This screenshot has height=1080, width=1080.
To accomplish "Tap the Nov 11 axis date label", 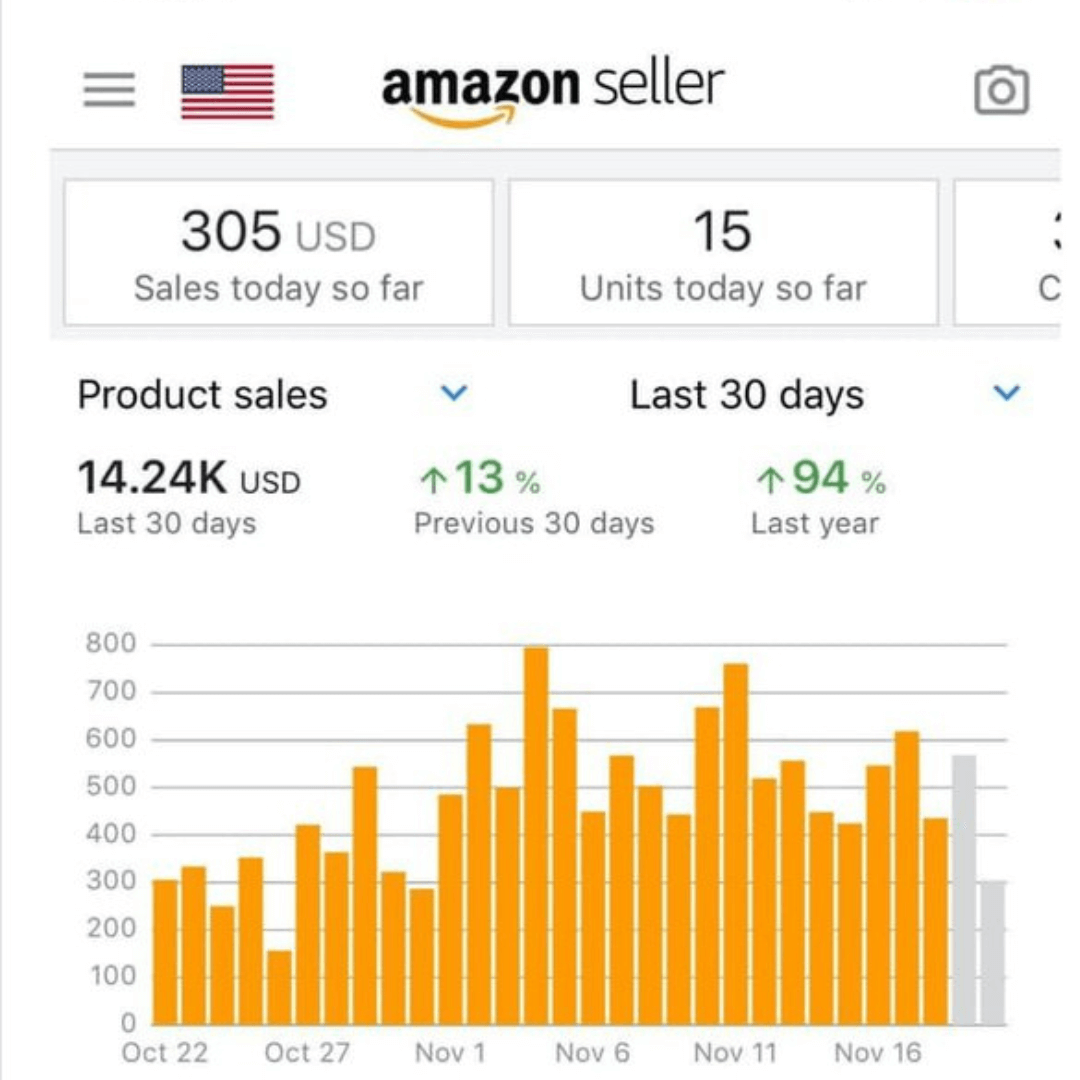I will click(x=734, y=1053).
